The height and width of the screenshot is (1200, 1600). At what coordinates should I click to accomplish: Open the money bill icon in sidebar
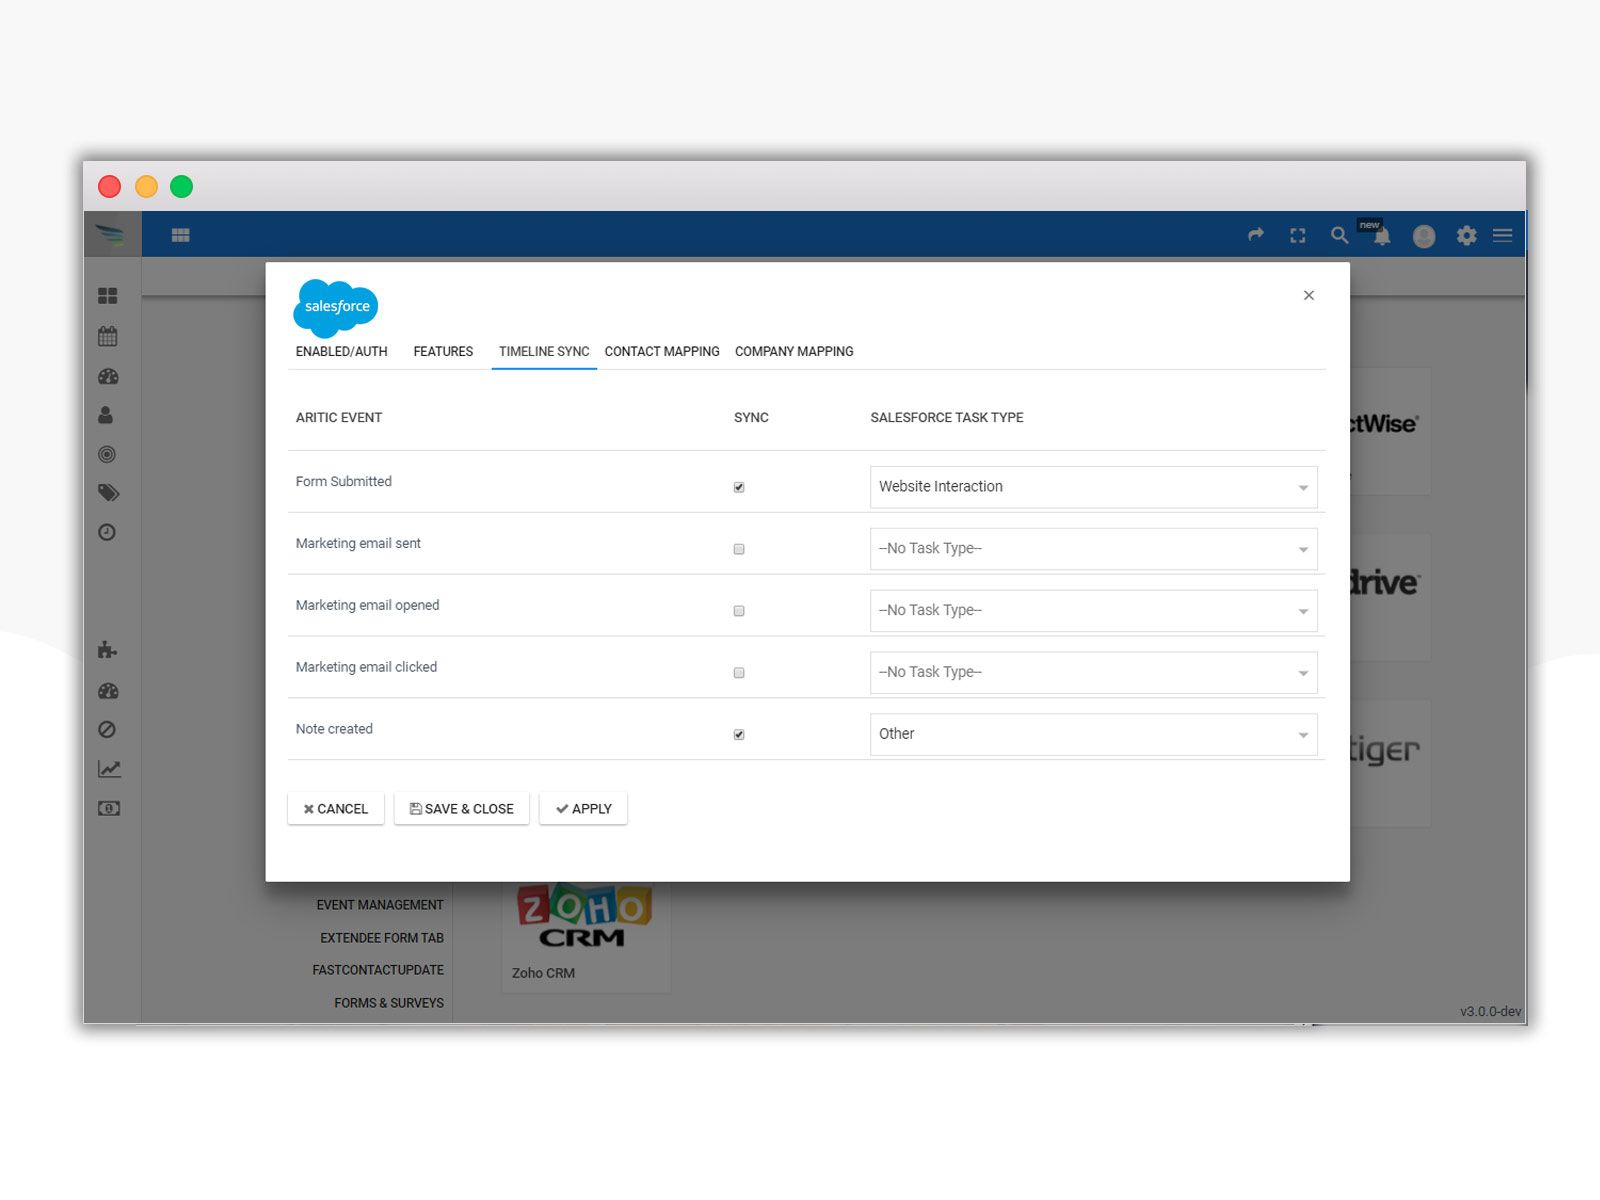109,808
